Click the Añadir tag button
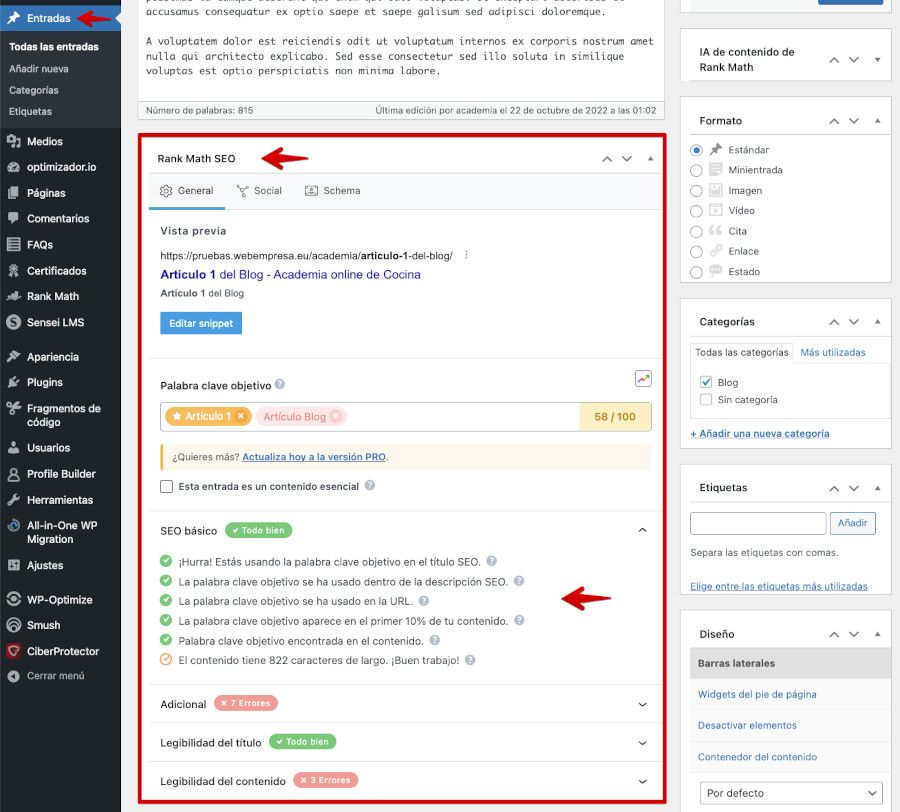Screen dimensions: 900x812 coord(852,523)
